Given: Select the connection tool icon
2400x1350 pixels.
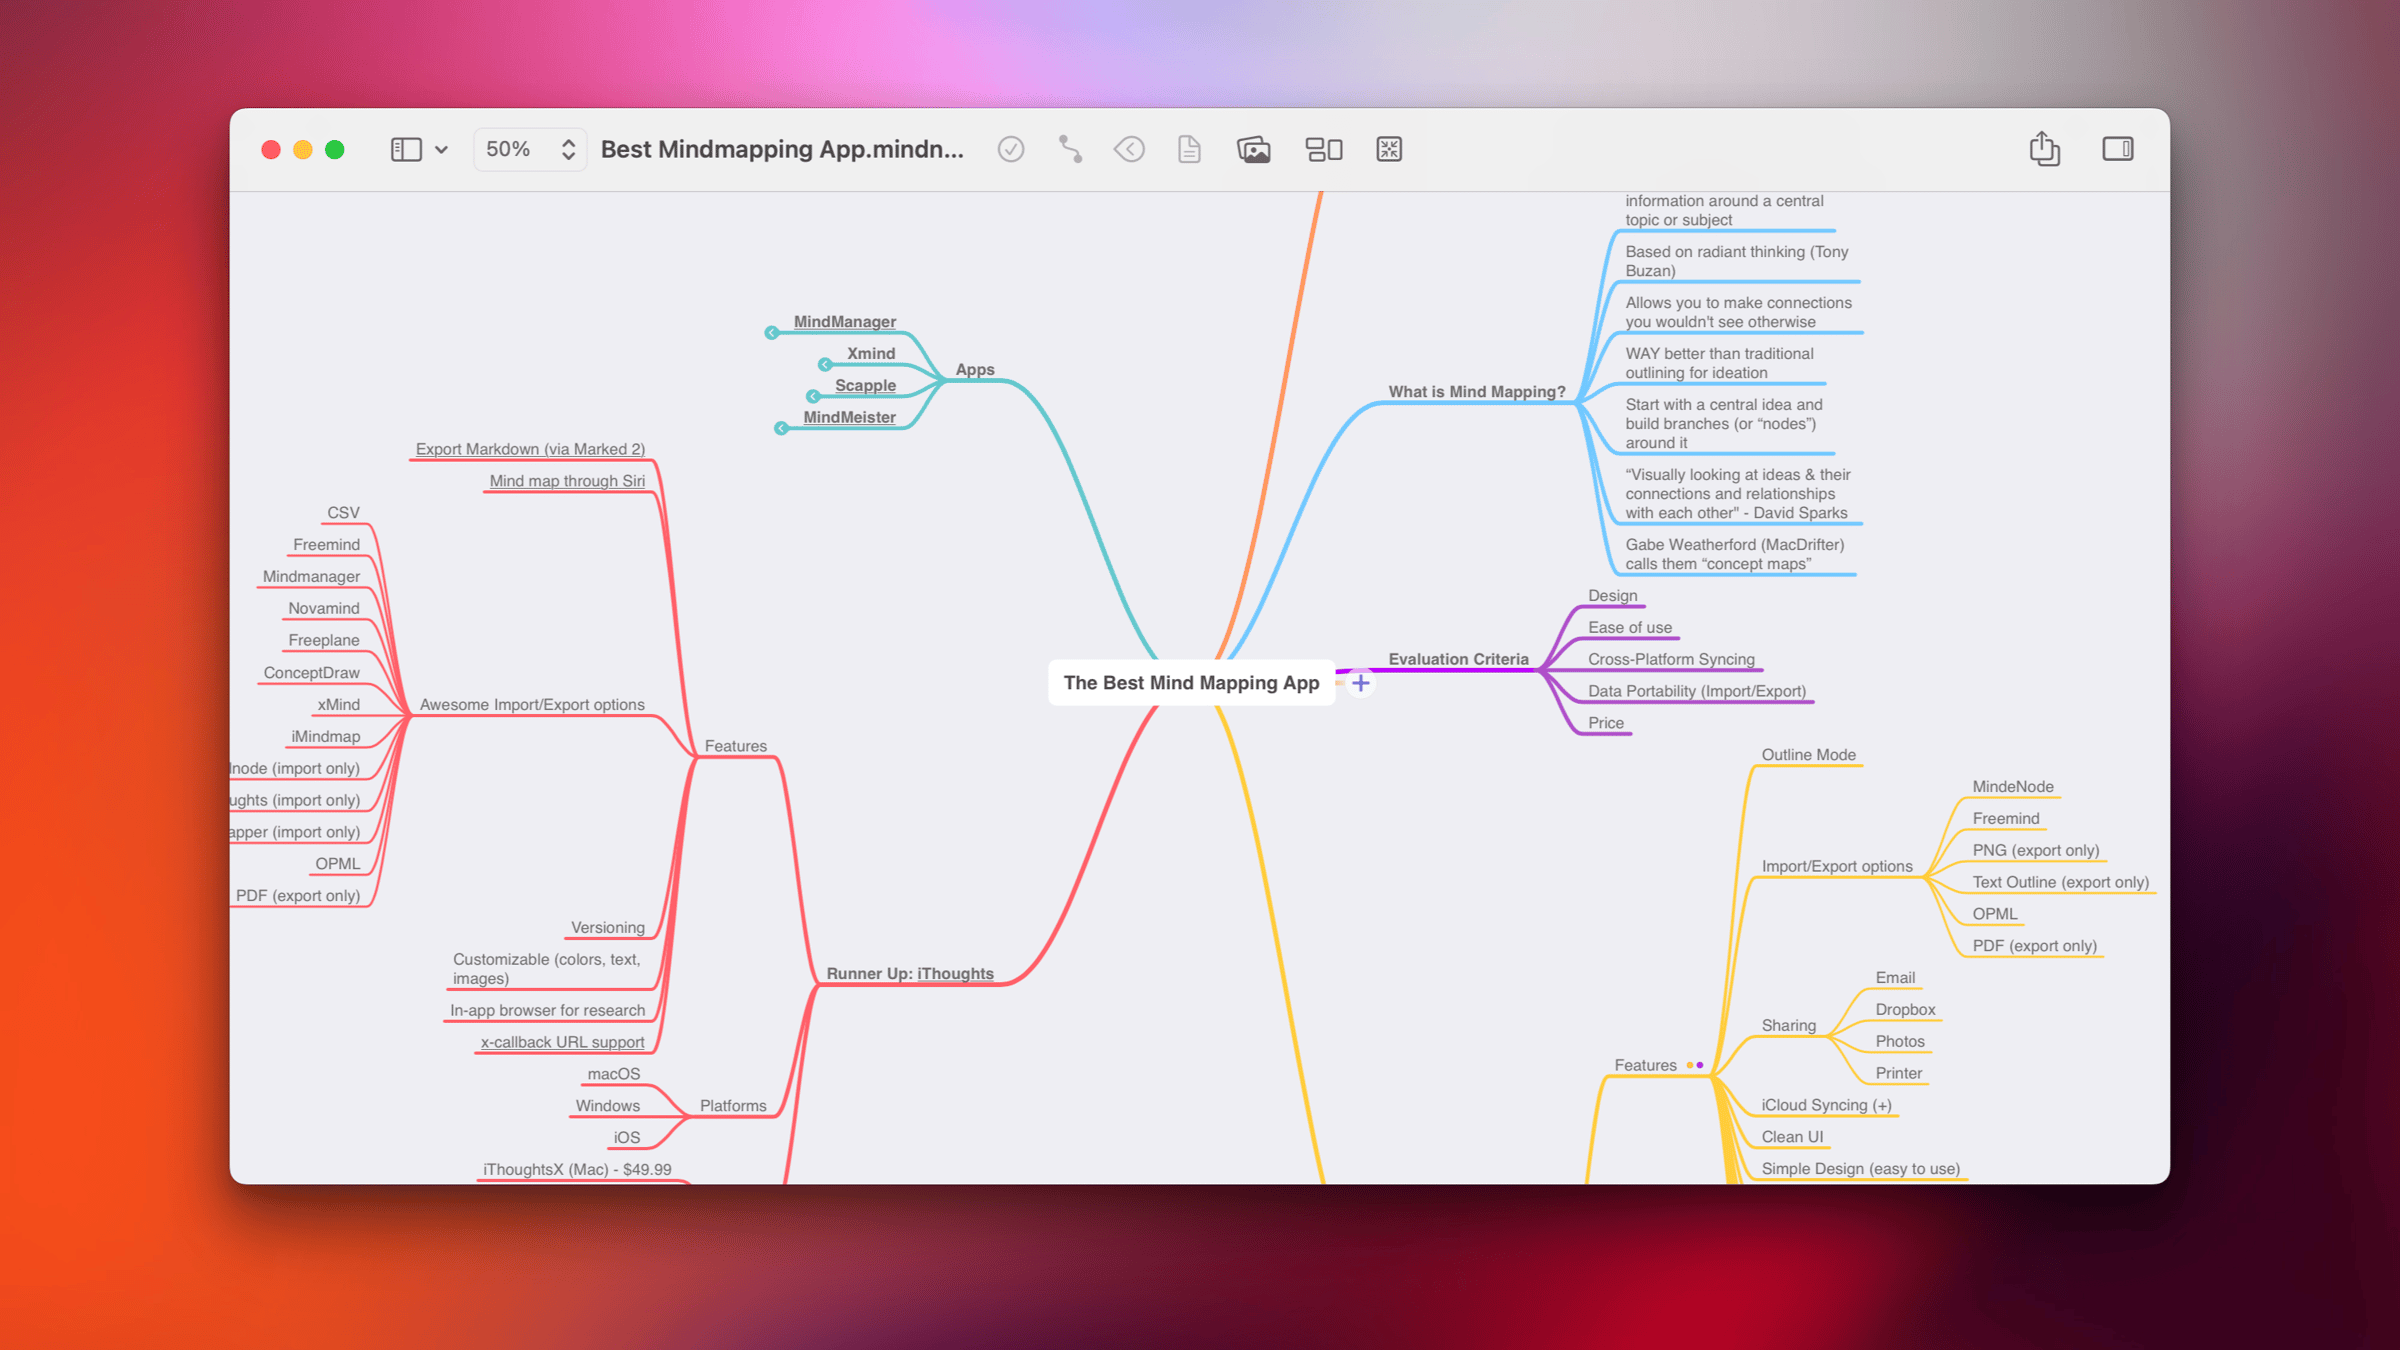Looking at the screenshot, I should [1070, 150].
